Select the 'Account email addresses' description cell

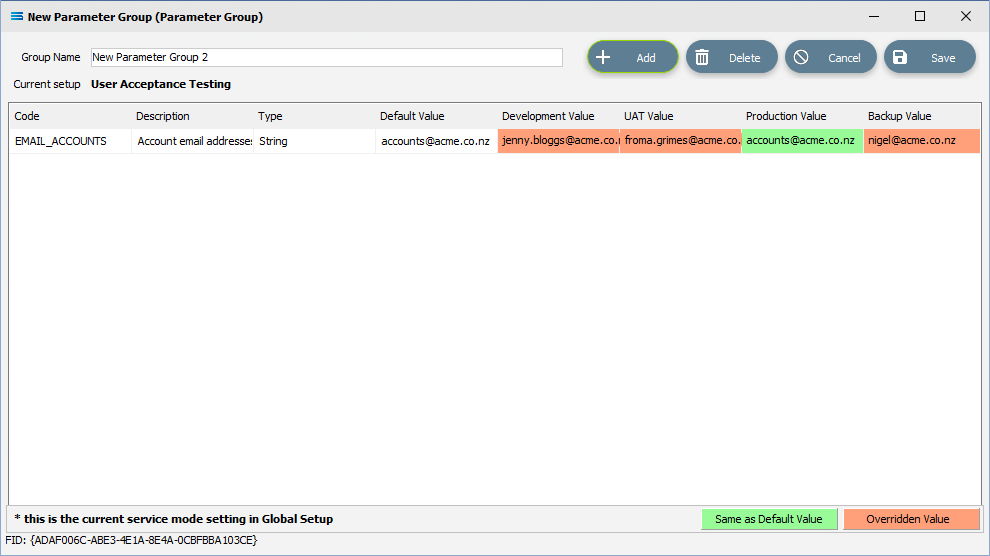[x=192, y=141]
